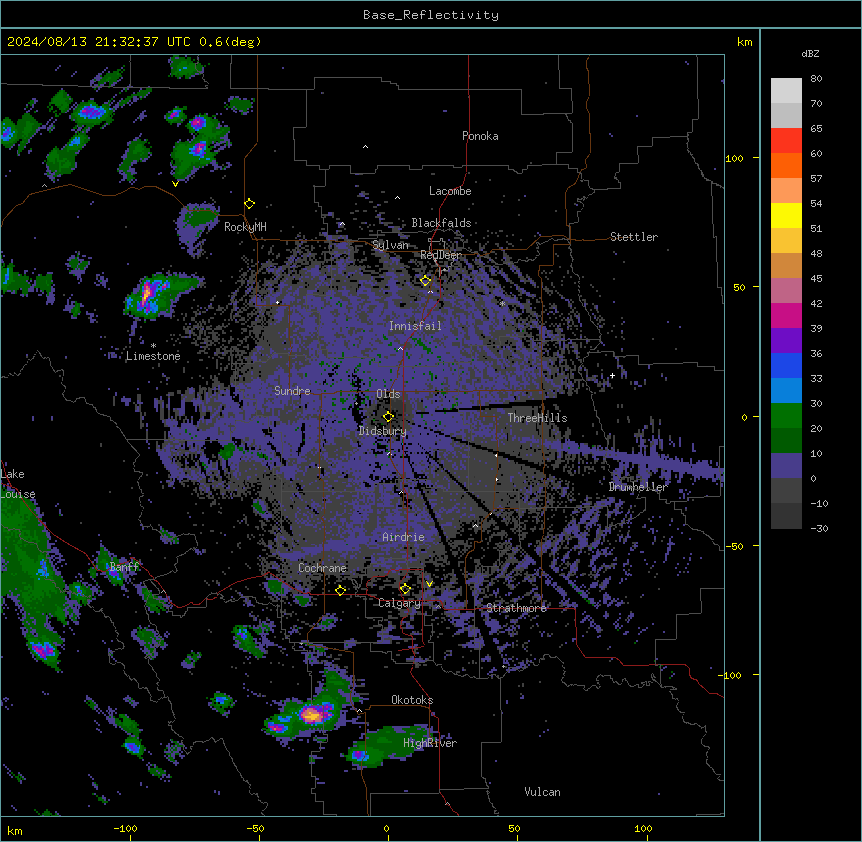Pick the bright yellow swatch in dBZ legend
This screenshot has width=862, height=842.
pyautogui.click(x=786, y=215)
